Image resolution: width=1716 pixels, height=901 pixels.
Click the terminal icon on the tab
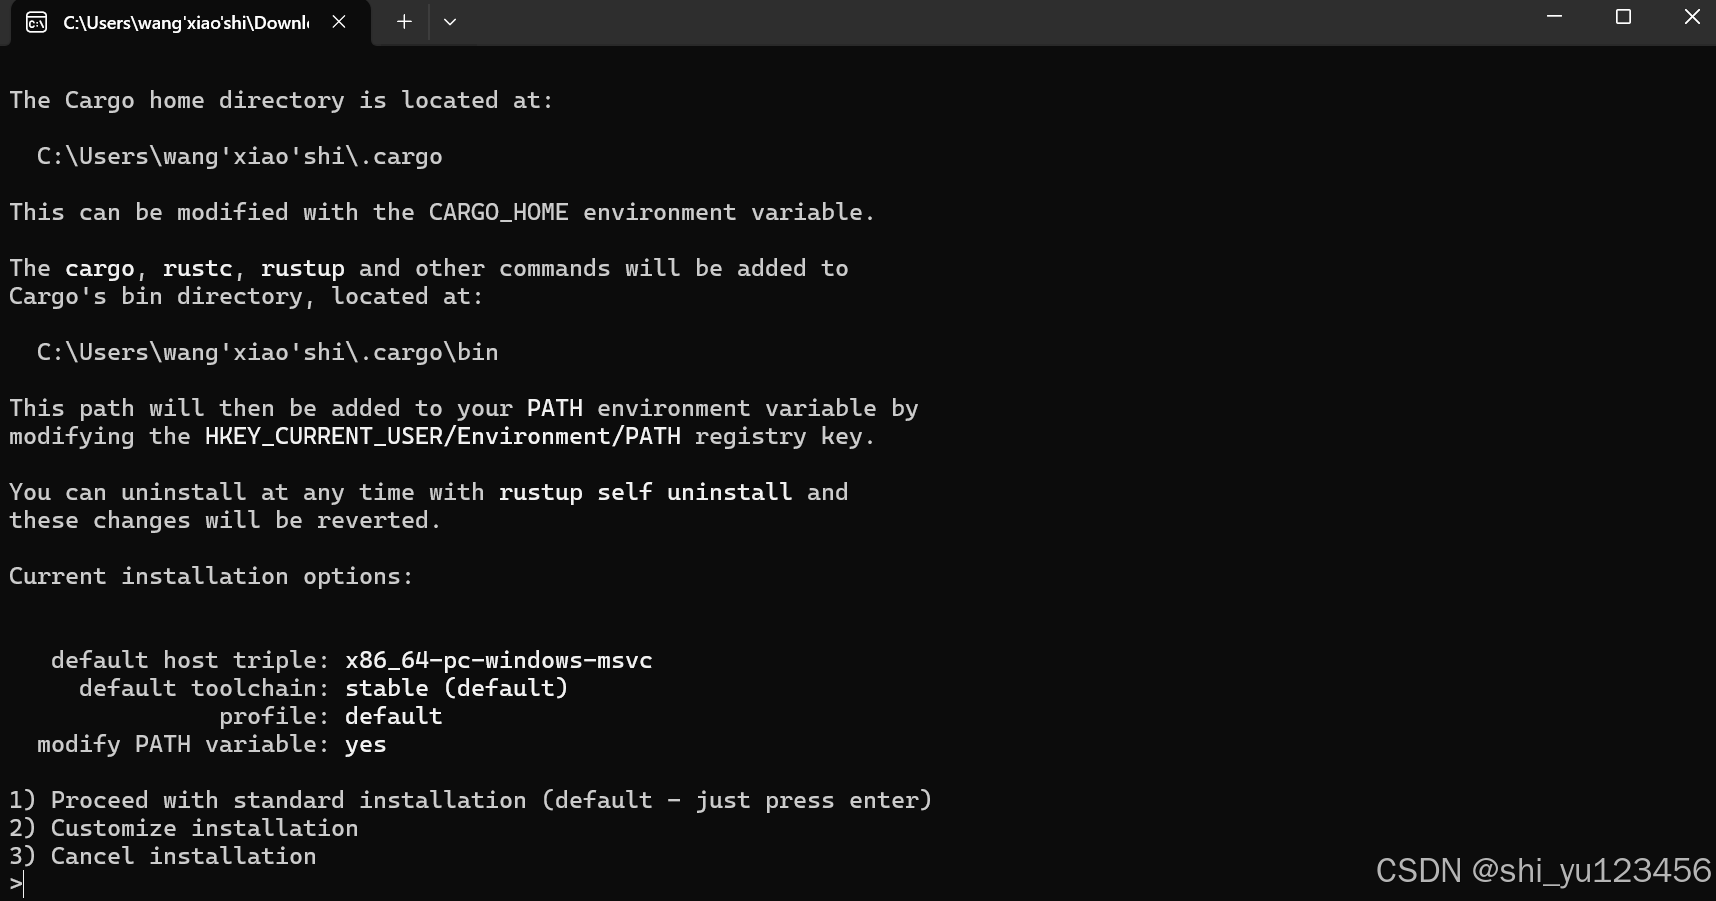(x=36, y=21)
